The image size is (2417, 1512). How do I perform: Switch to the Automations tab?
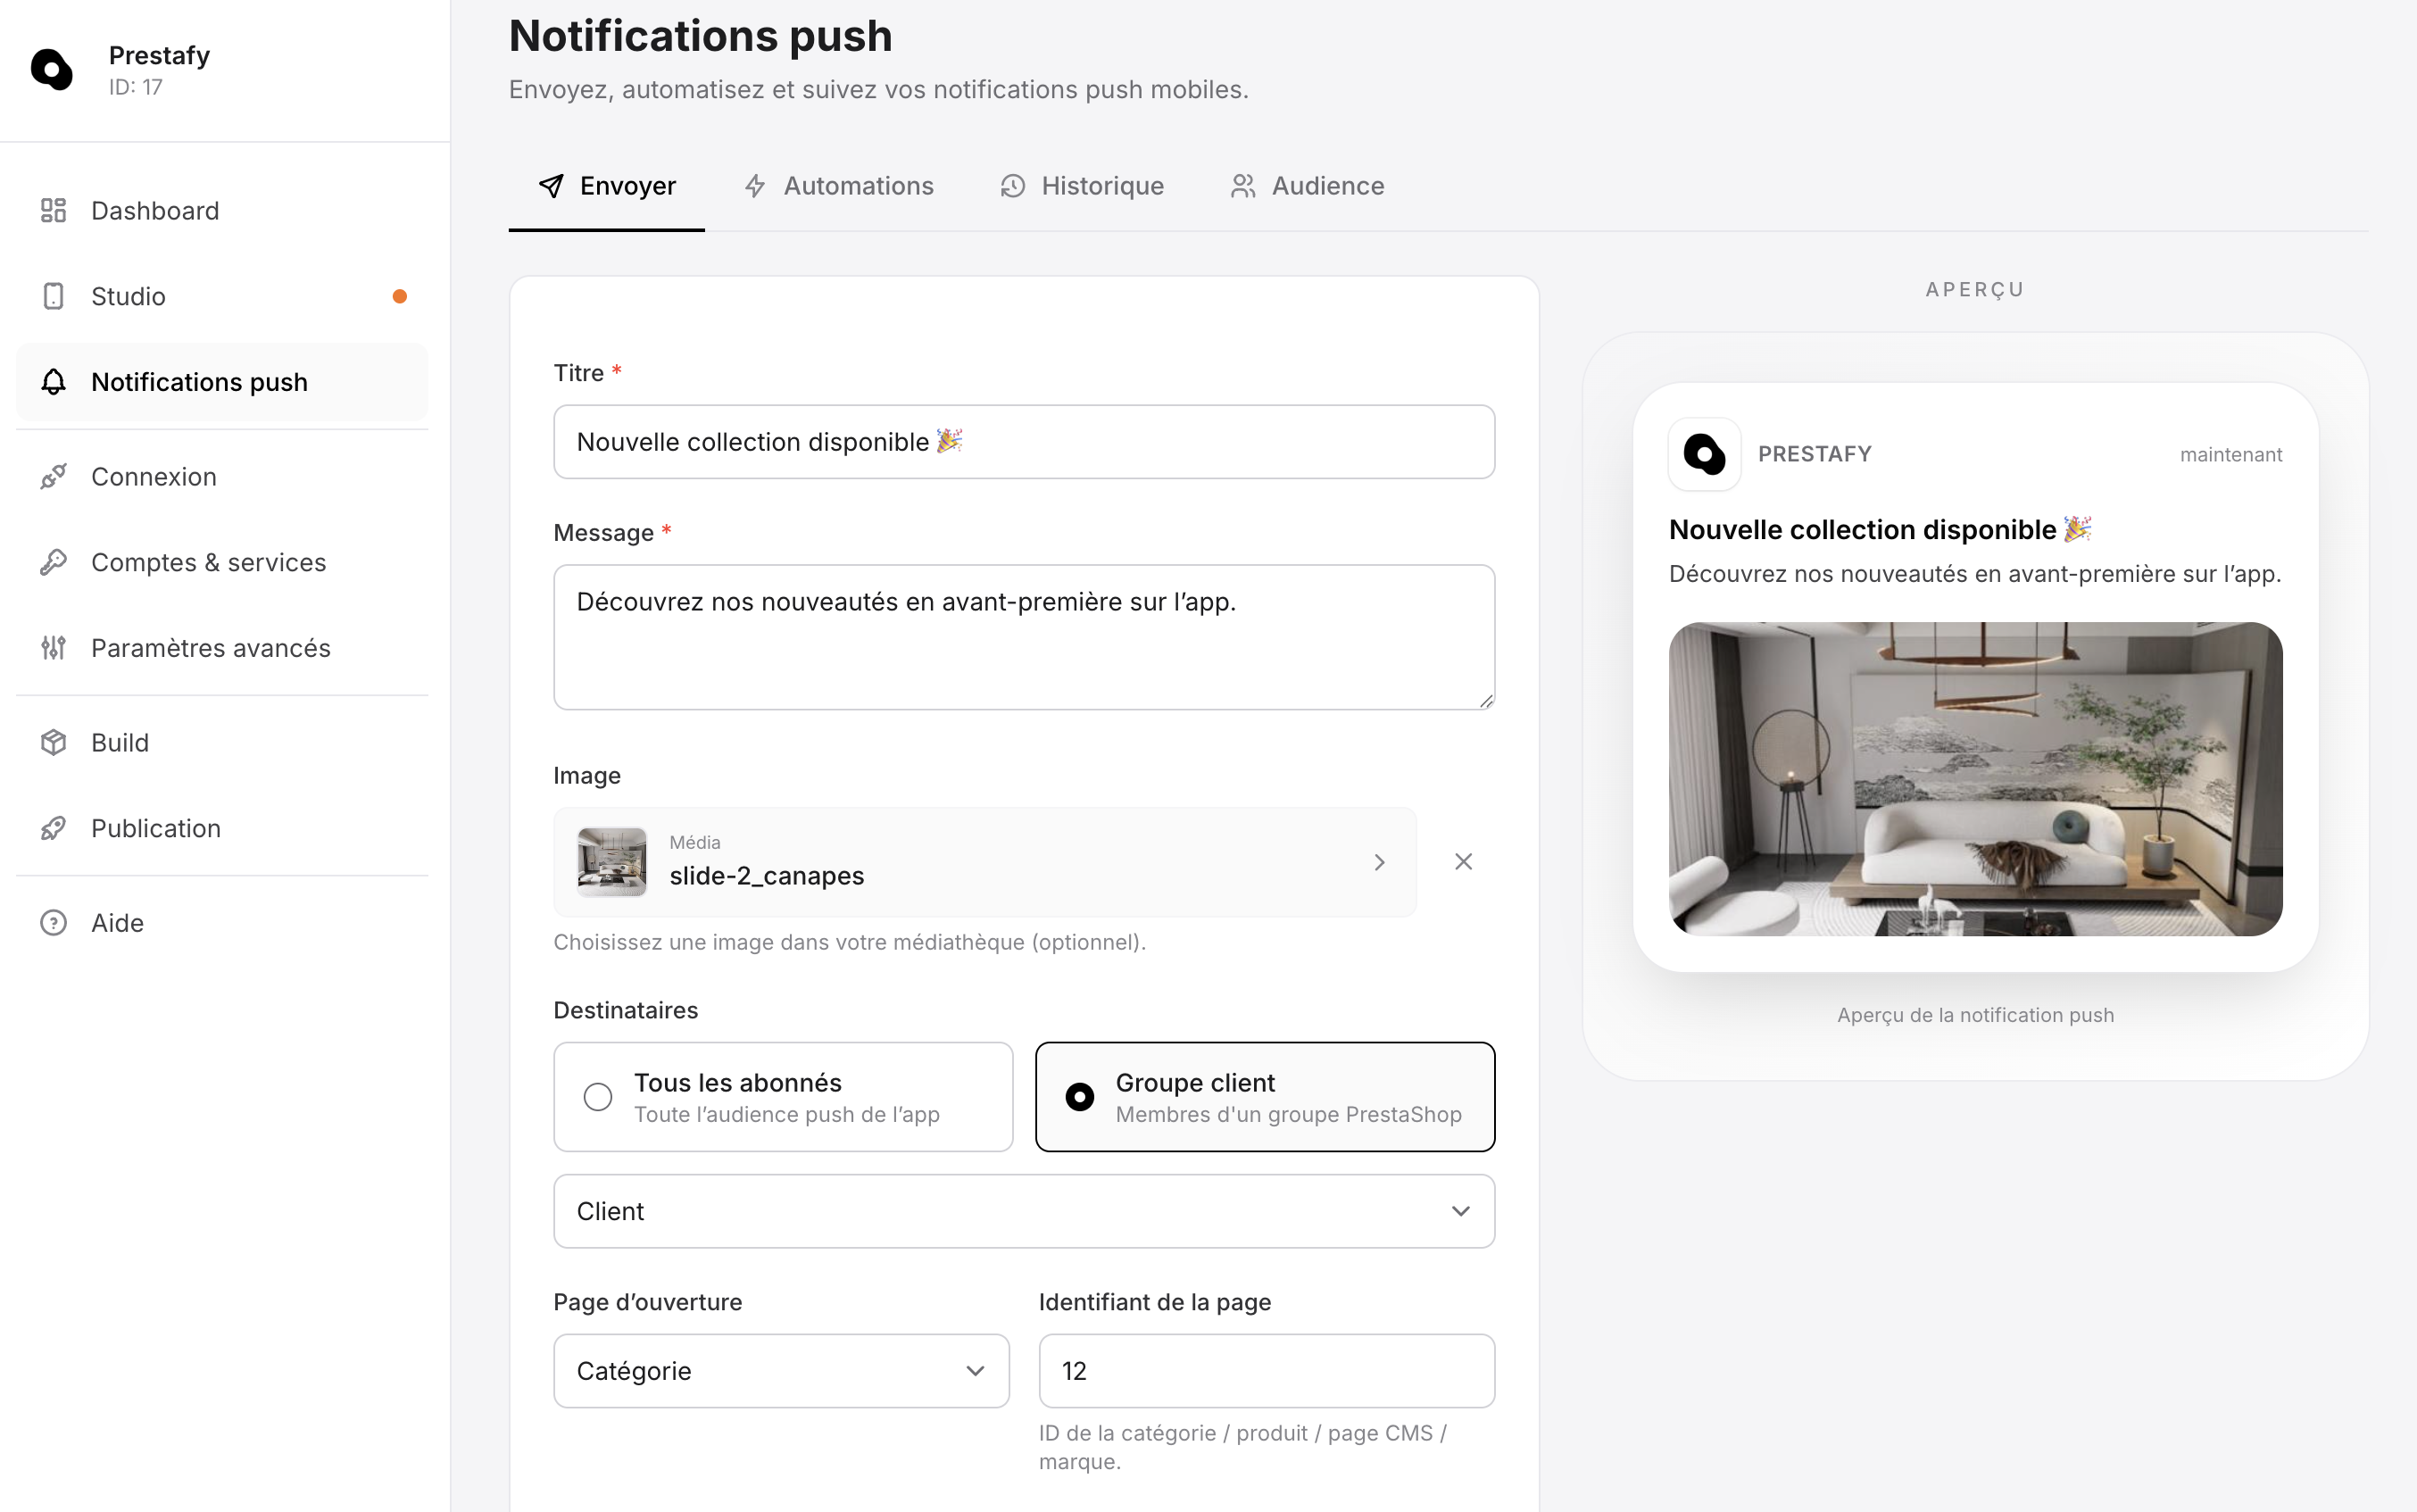[x=838, y=186]
